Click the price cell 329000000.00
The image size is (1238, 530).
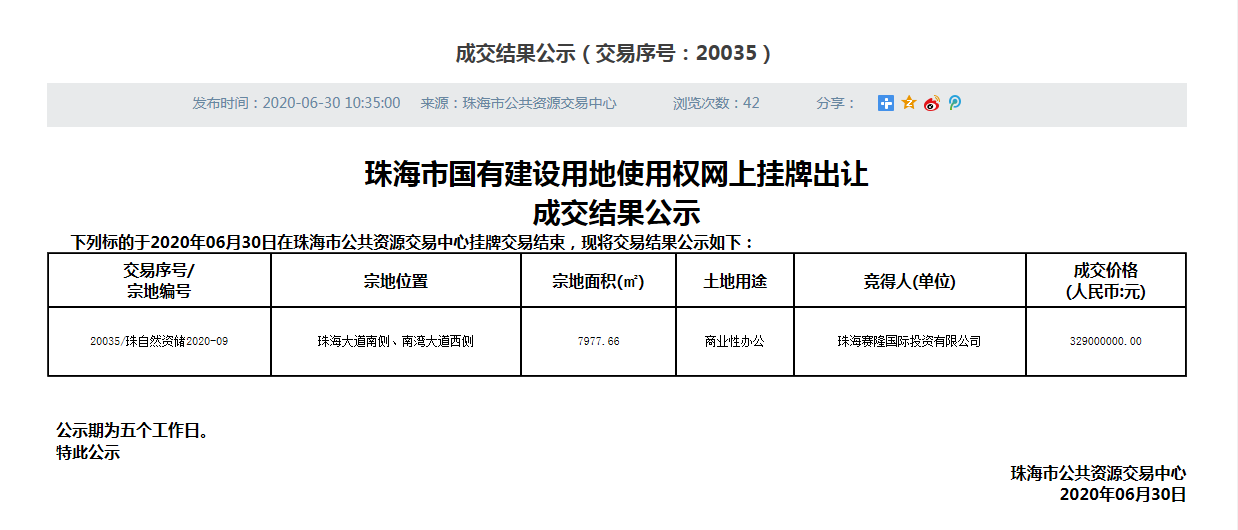1105,342
